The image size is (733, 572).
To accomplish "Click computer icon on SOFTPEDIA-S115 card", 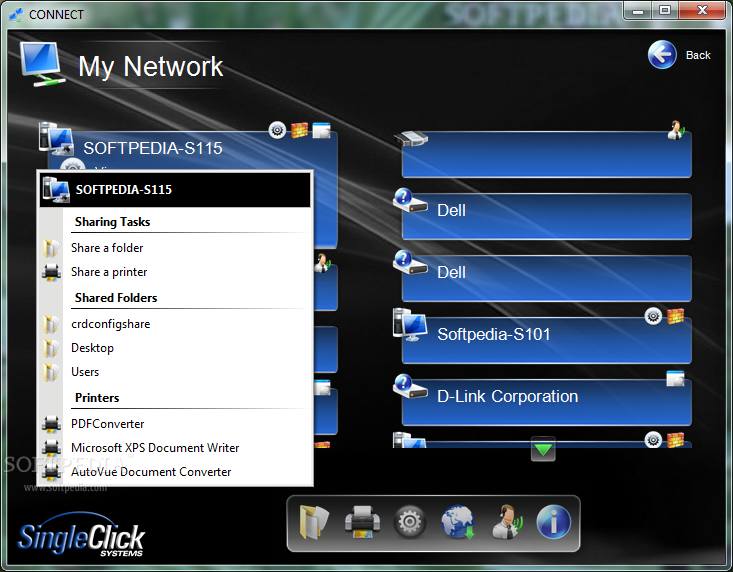I will tap(56, 139).
